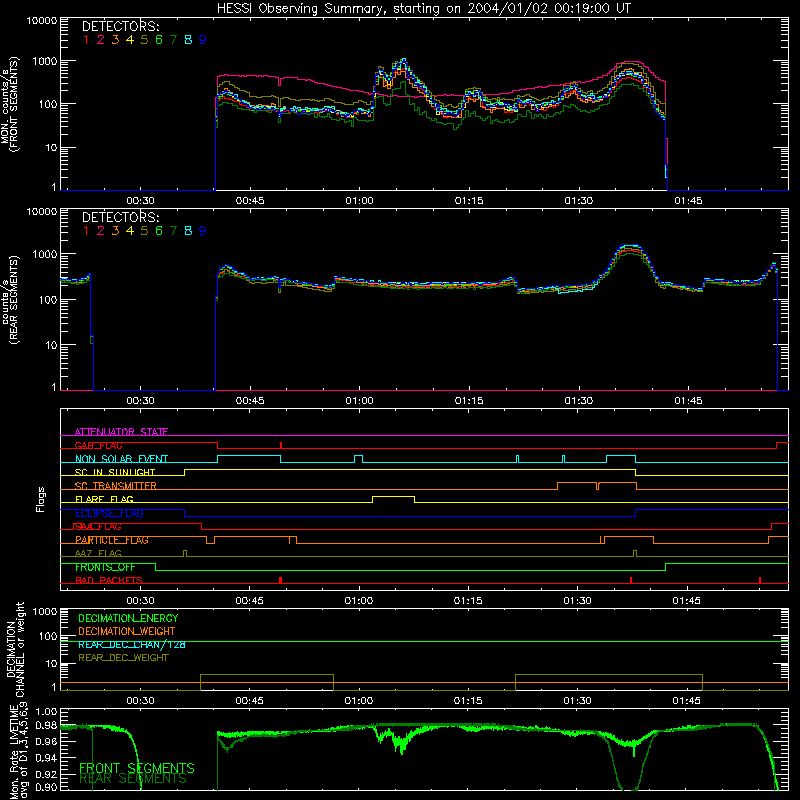Click the DECIMATION_ENERGY legend entry
The height and width of the screenshot is (800, 800).
(128, 618)
